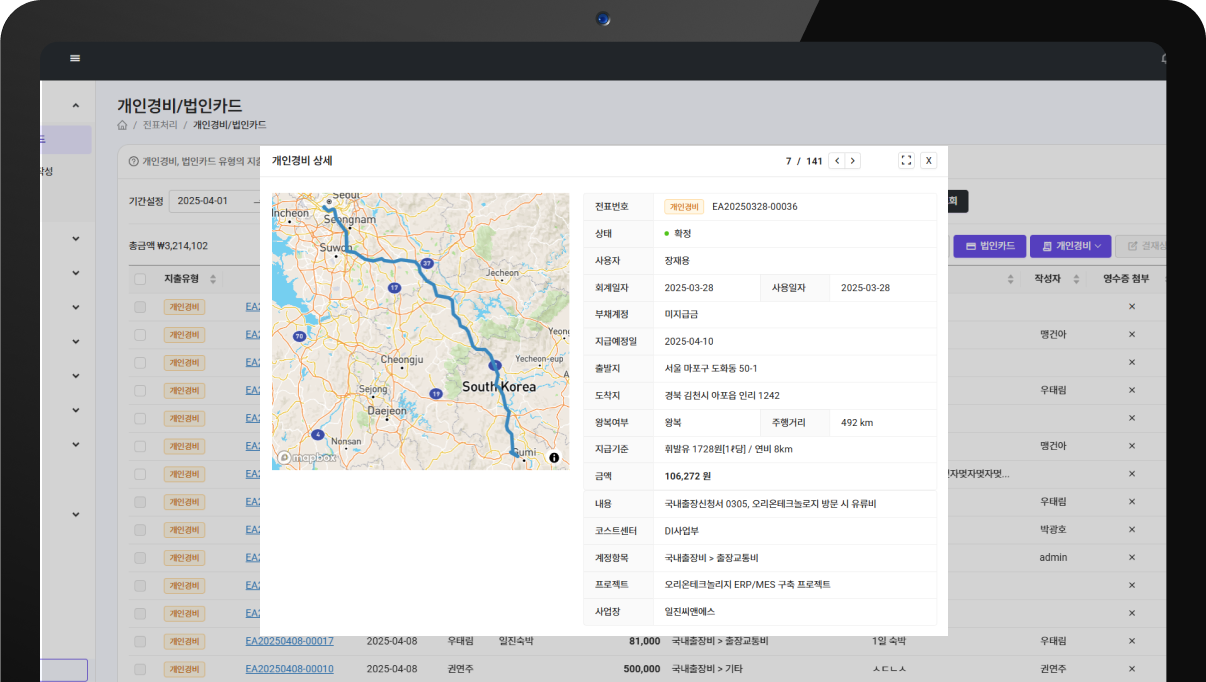Expand the first collapsed sidebar menu chevron
This screenshot has height=682, width=1206.
click(x=75, y=239)
